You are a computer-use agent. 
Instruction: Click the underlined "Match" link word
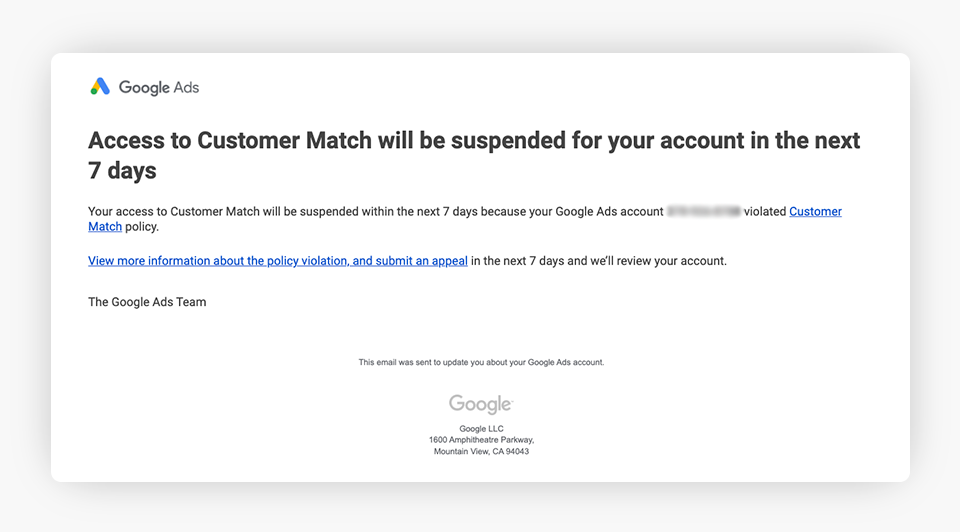(105, 227)
